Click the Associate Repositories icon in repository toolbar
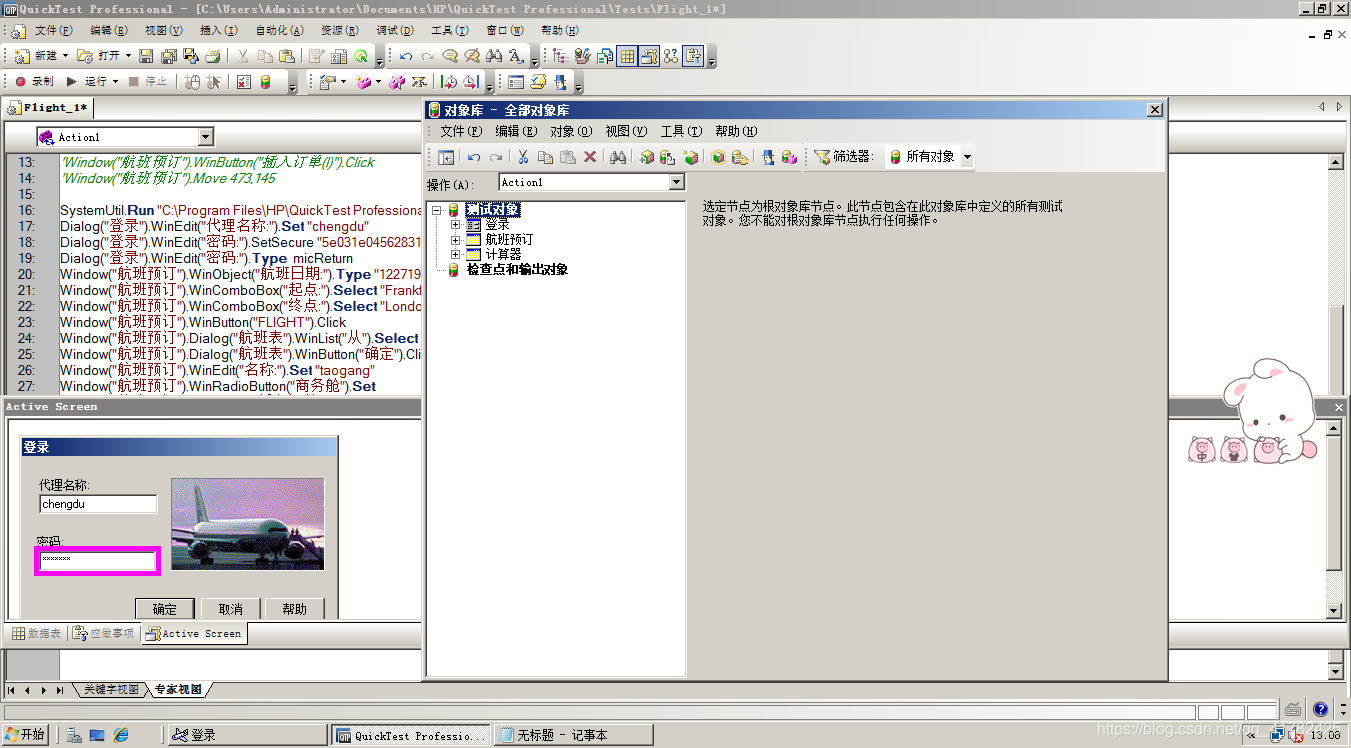 [789, 157]
